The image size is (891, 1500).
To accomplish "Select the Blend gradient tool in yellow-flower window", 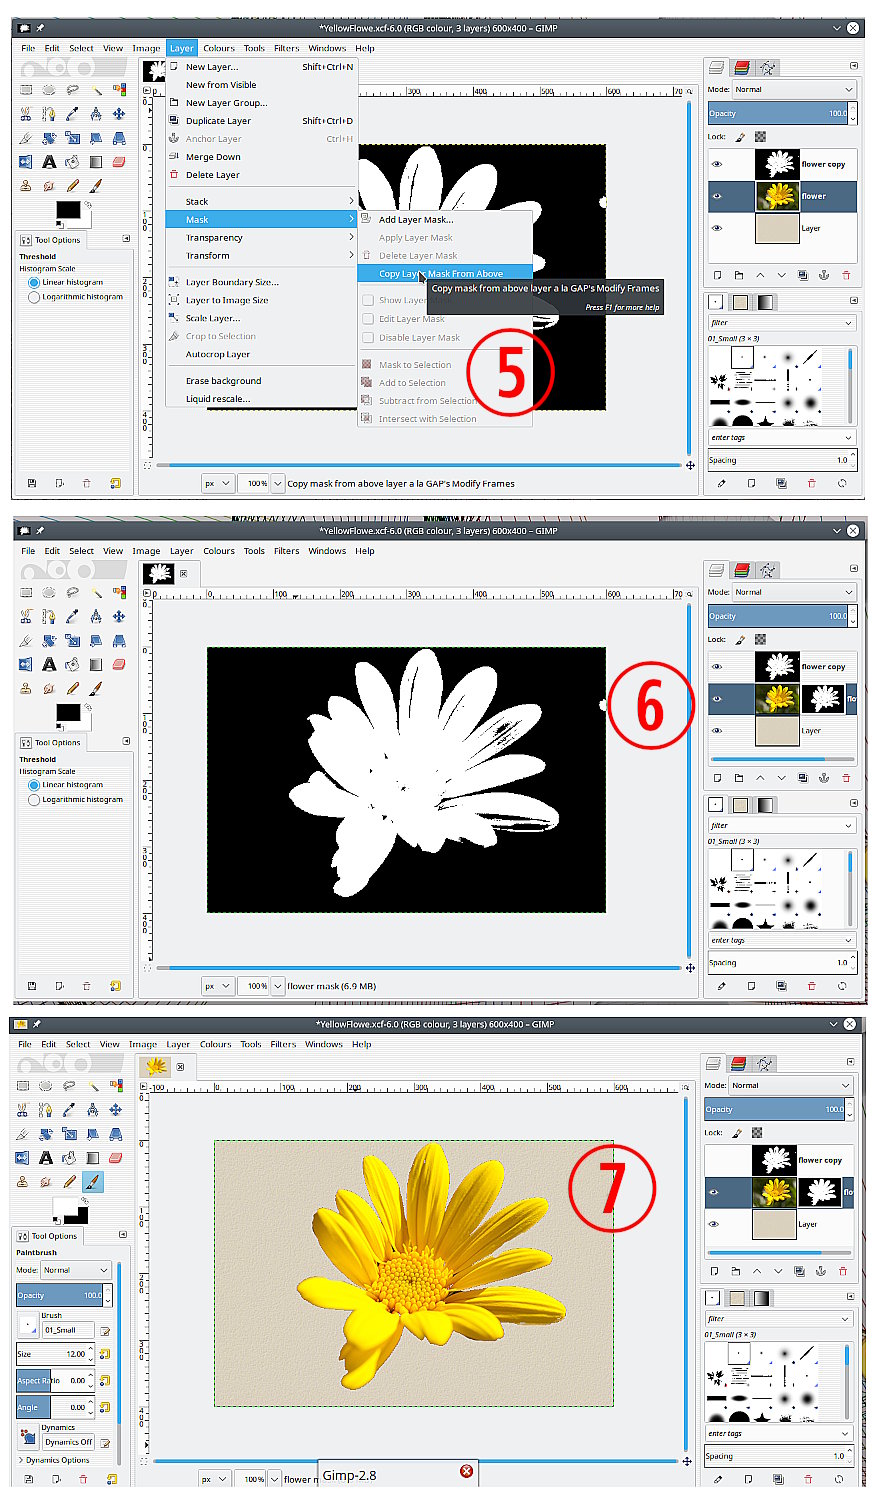I will click(93, 1158).
